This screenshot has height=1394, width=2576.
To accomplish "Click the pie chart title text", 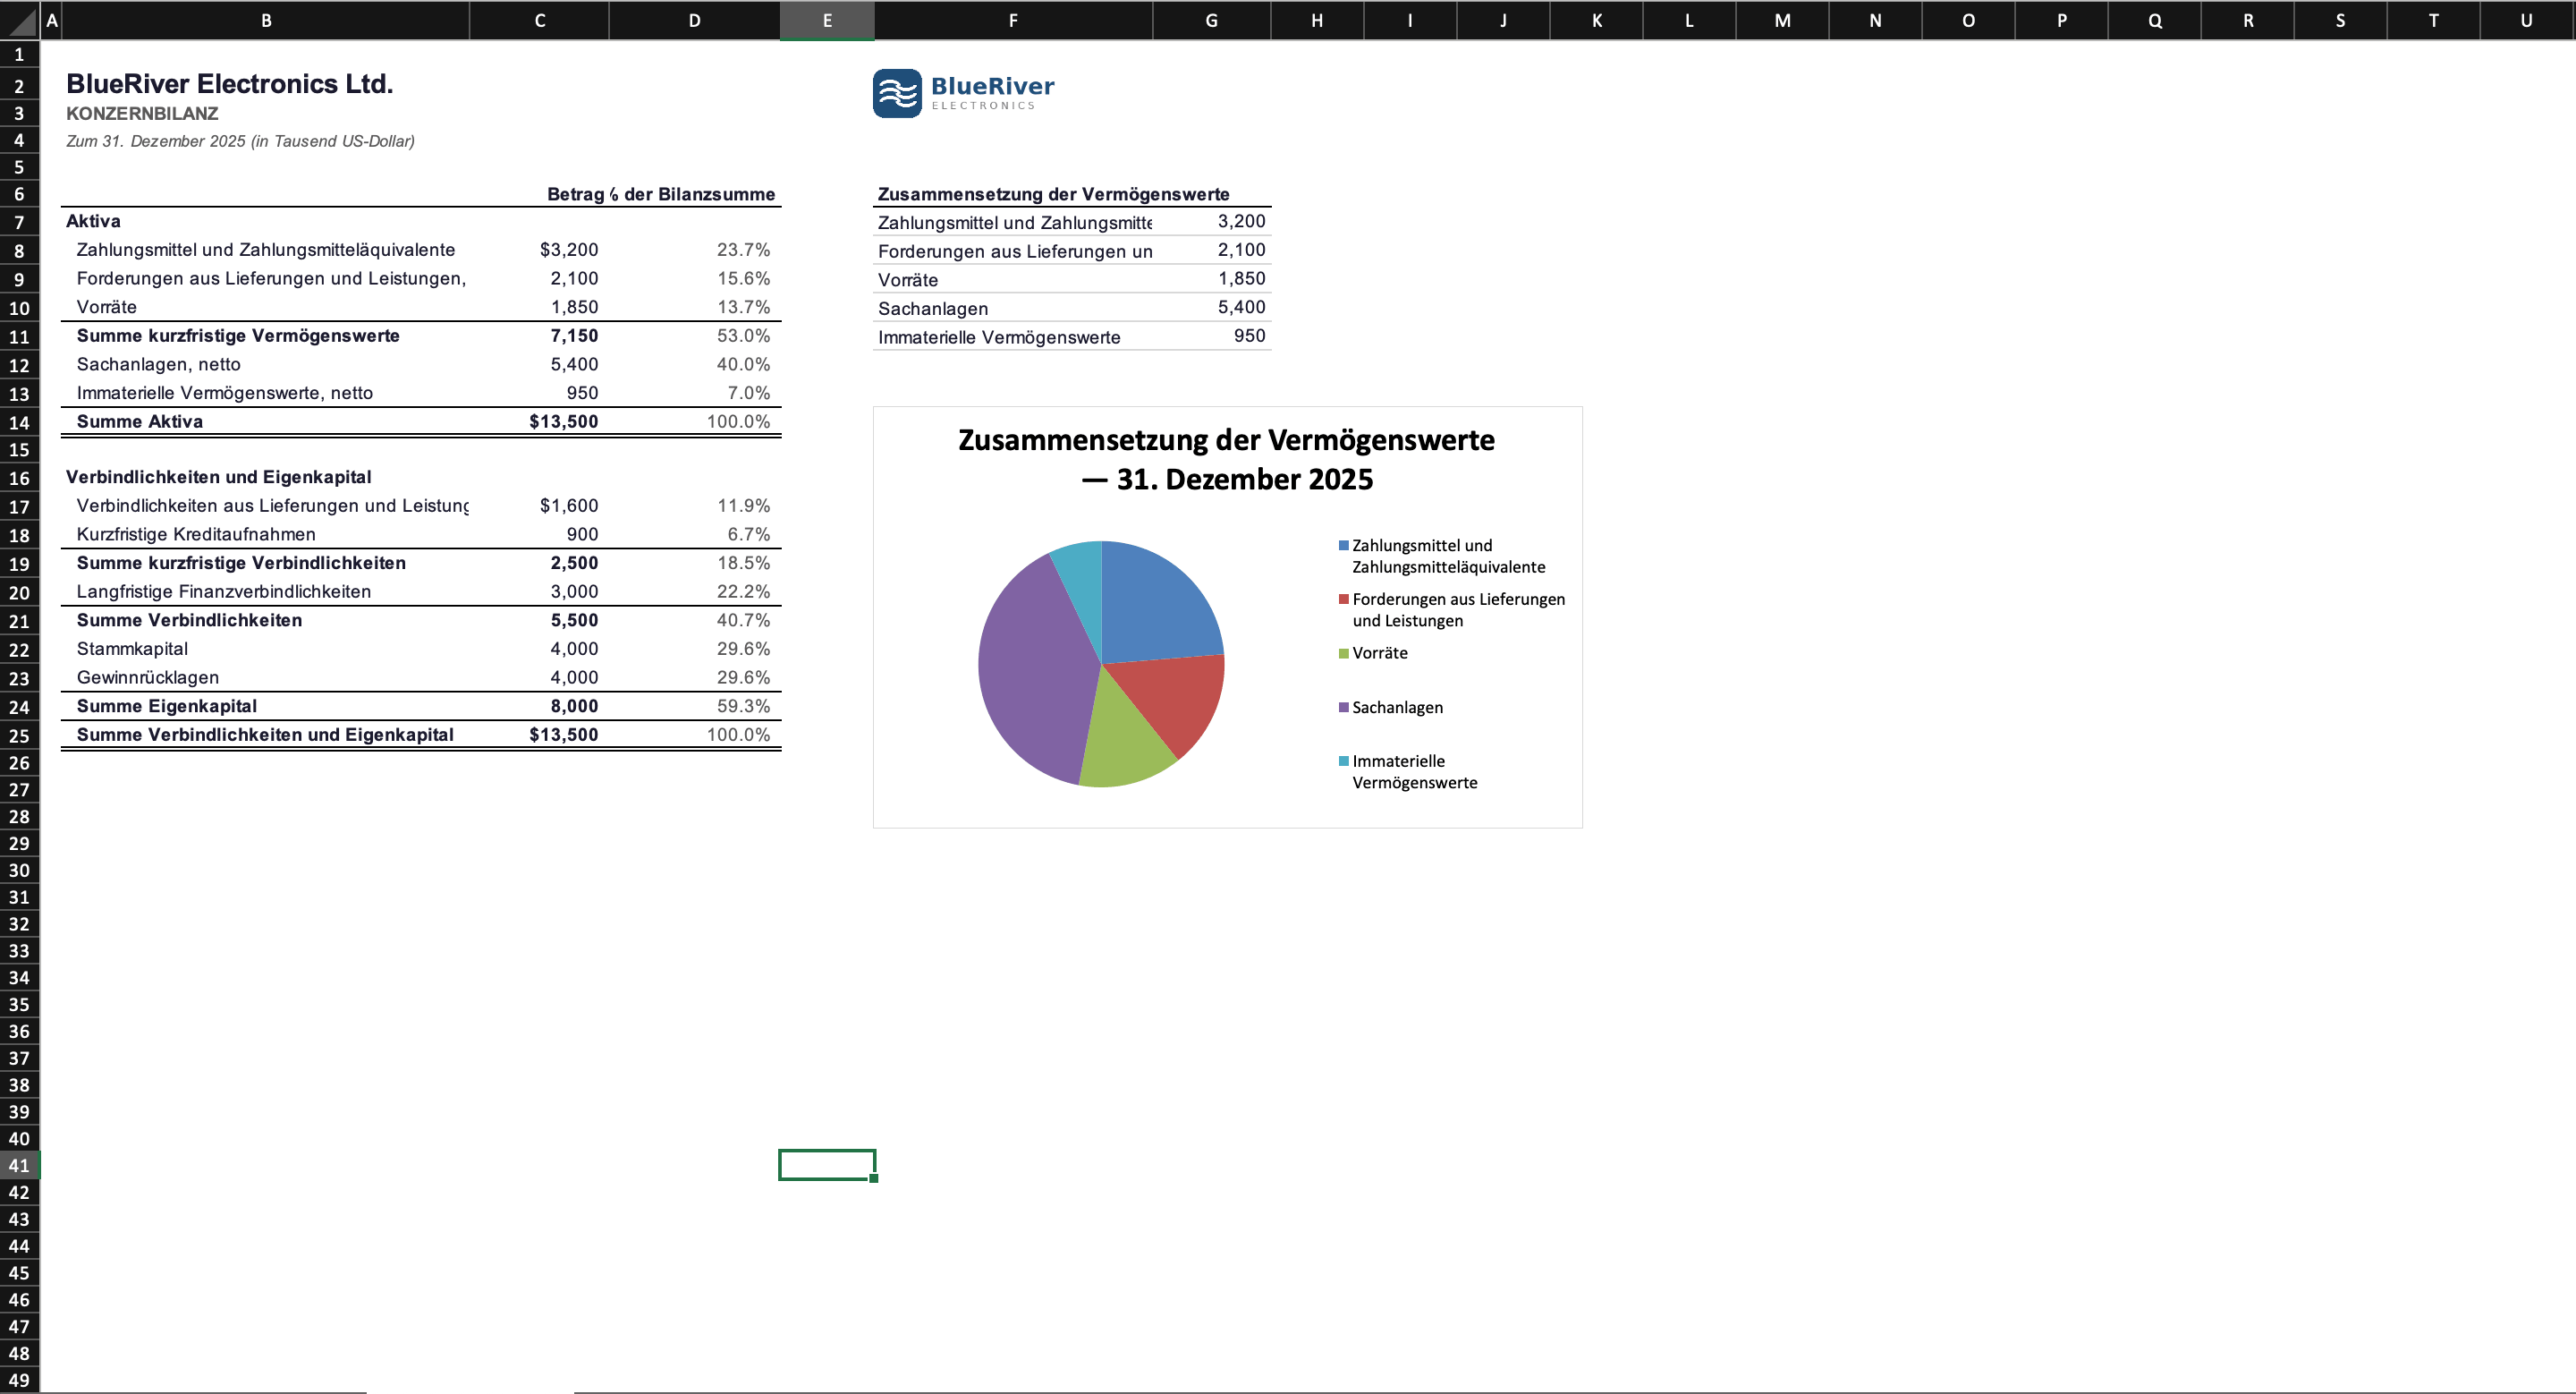I will tap(1226, 460).
